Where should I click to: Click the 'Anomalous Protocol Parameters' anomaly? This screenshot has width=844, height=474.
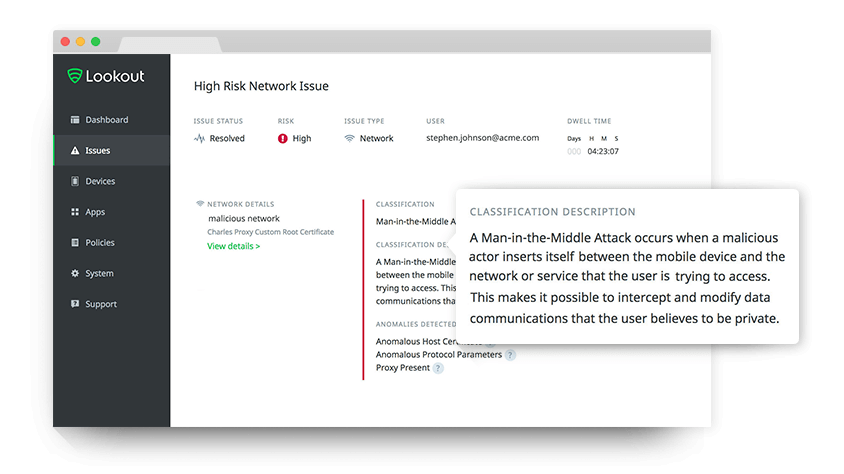click(439, 355)
